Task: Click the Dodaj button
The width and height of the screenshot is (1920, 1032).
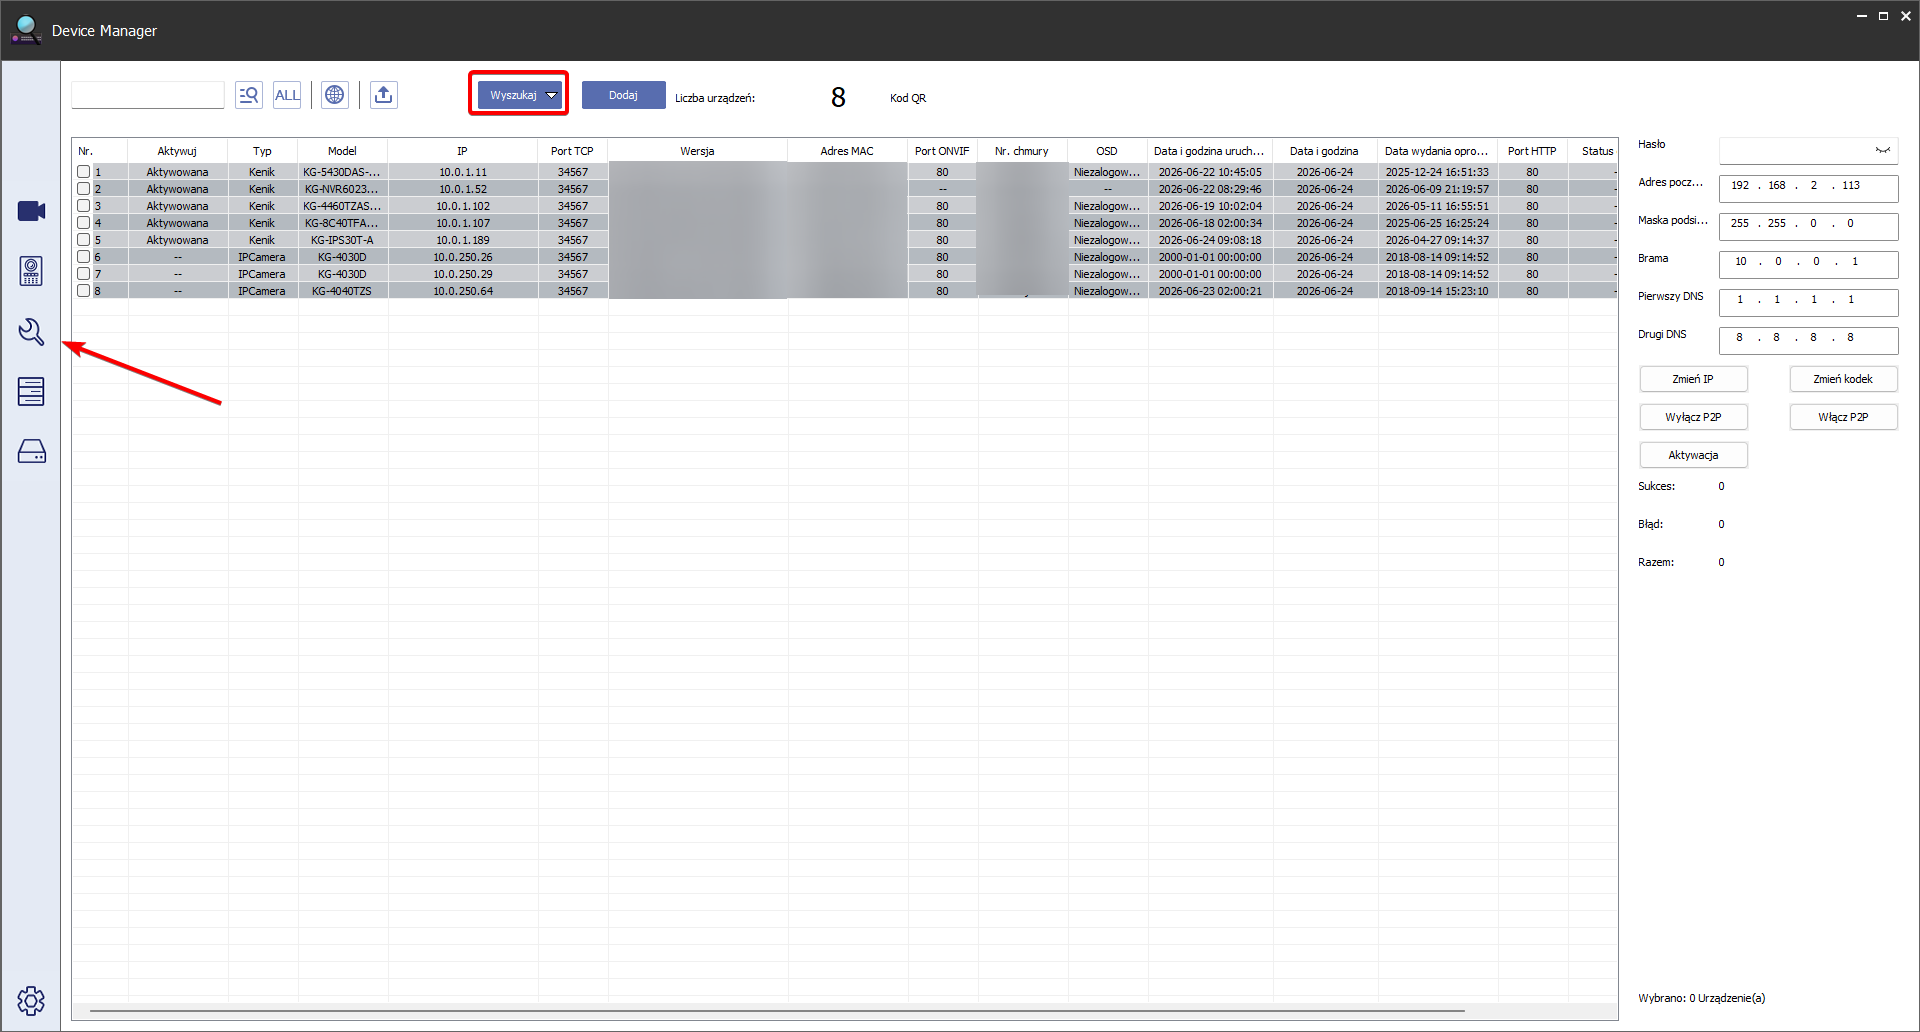Action: (x=623, y=95)
